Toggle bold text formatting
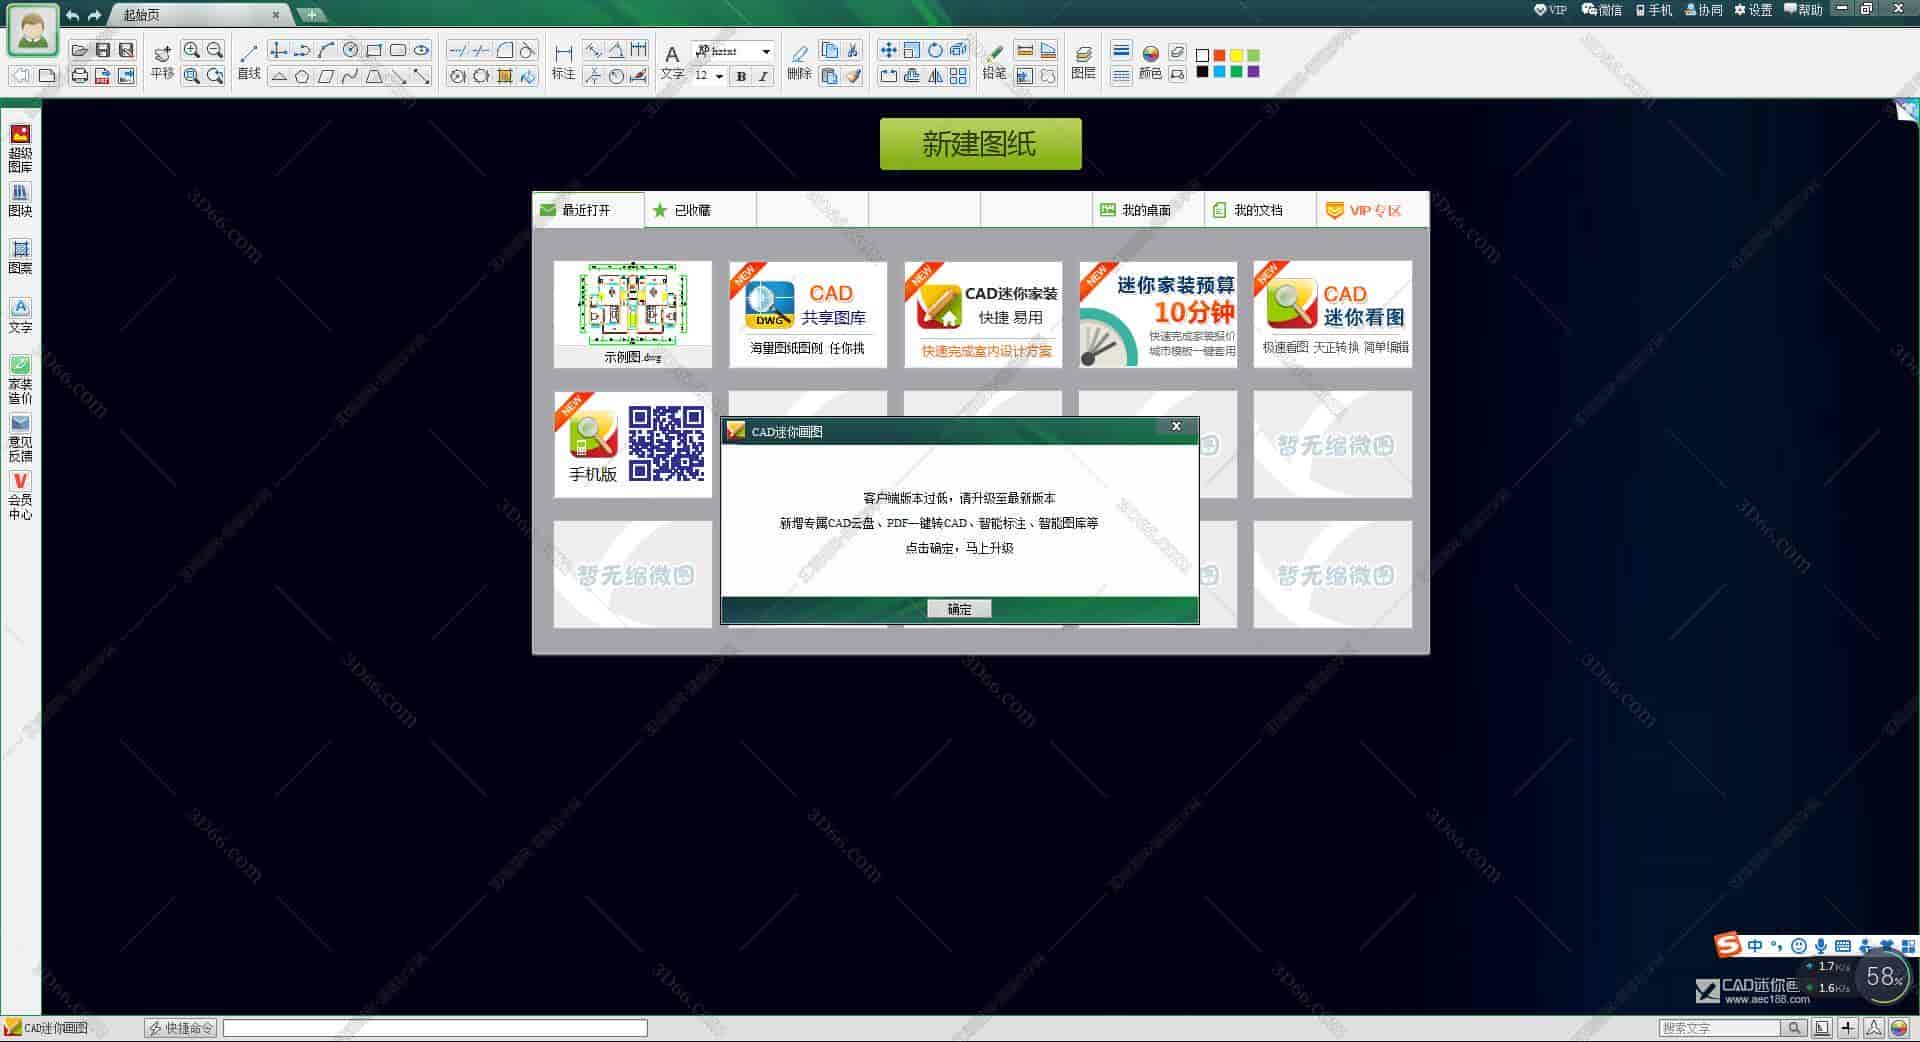 click(740, 76)
